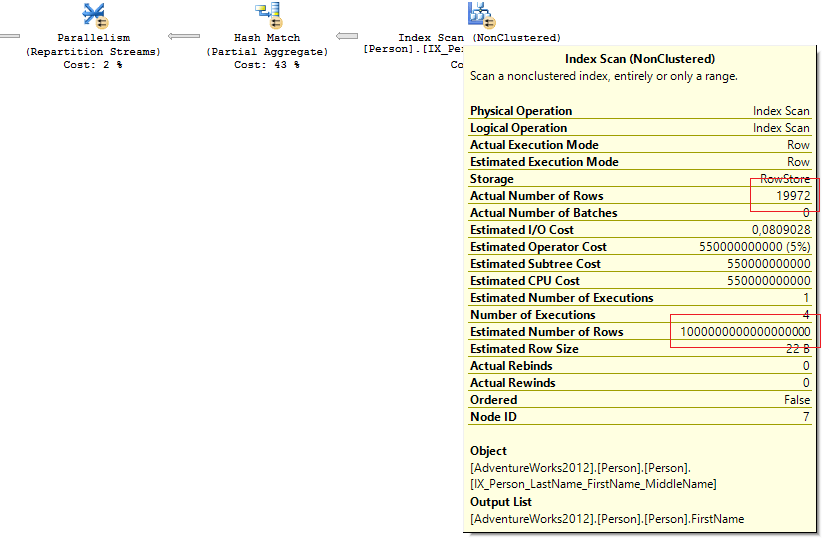
Task: Click the 'Estimated Execution Mode' row
Action: 640,162
